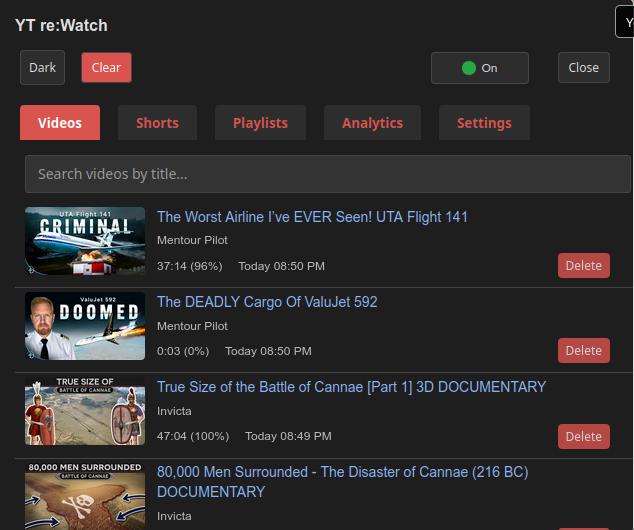Screen dimensions: 634x530
Task: Select the Videos tab
Action: (x=60, y=123)
